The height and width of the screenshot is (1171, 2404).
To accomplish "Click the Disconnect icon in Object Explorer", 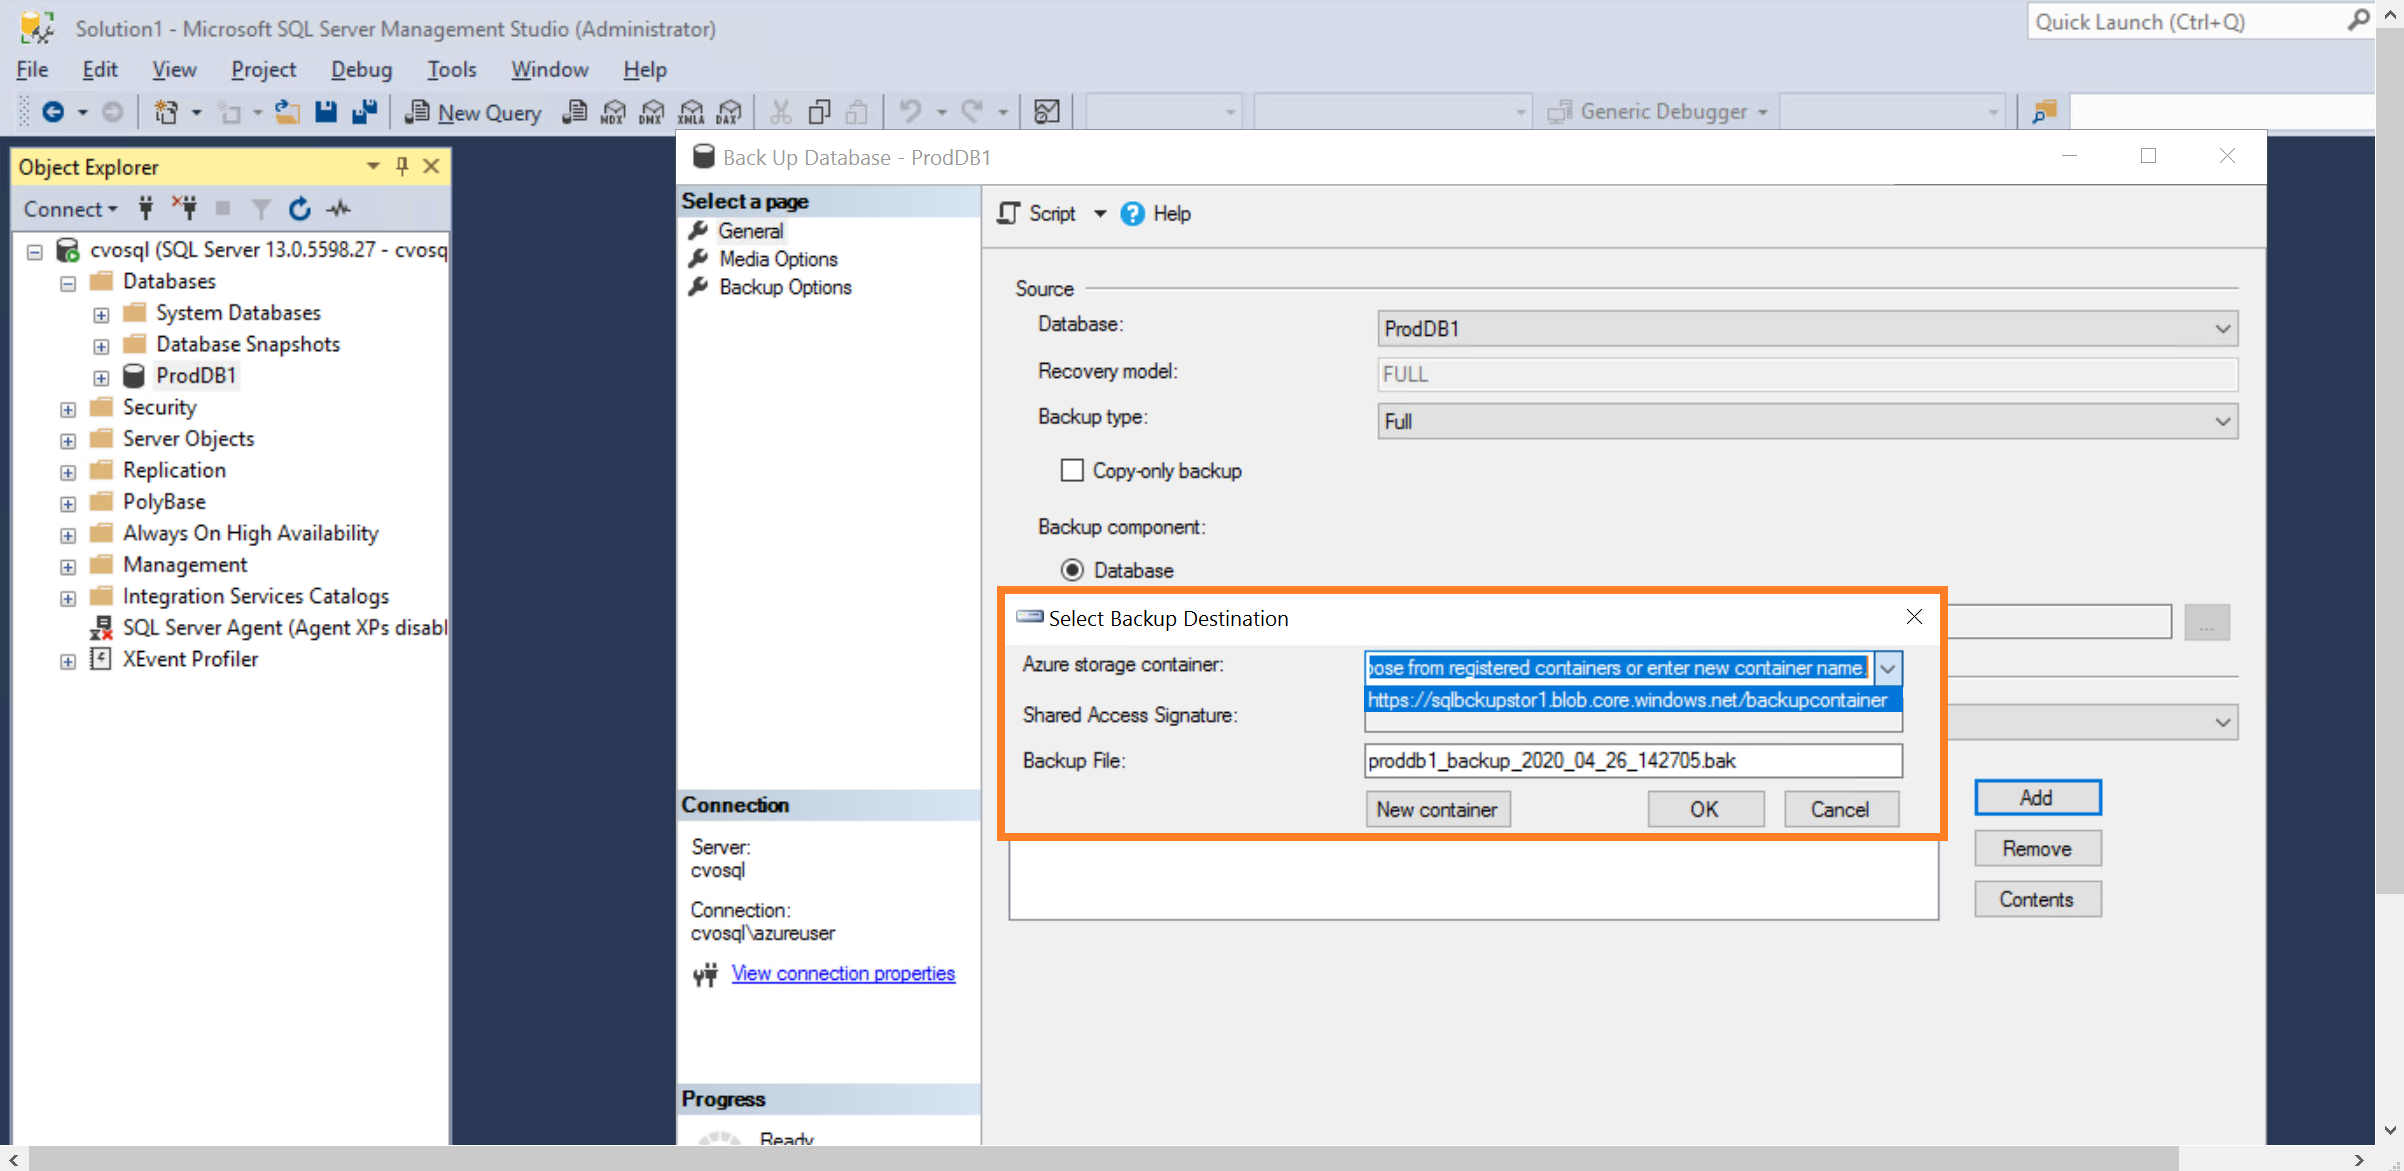I will point(185,208).
